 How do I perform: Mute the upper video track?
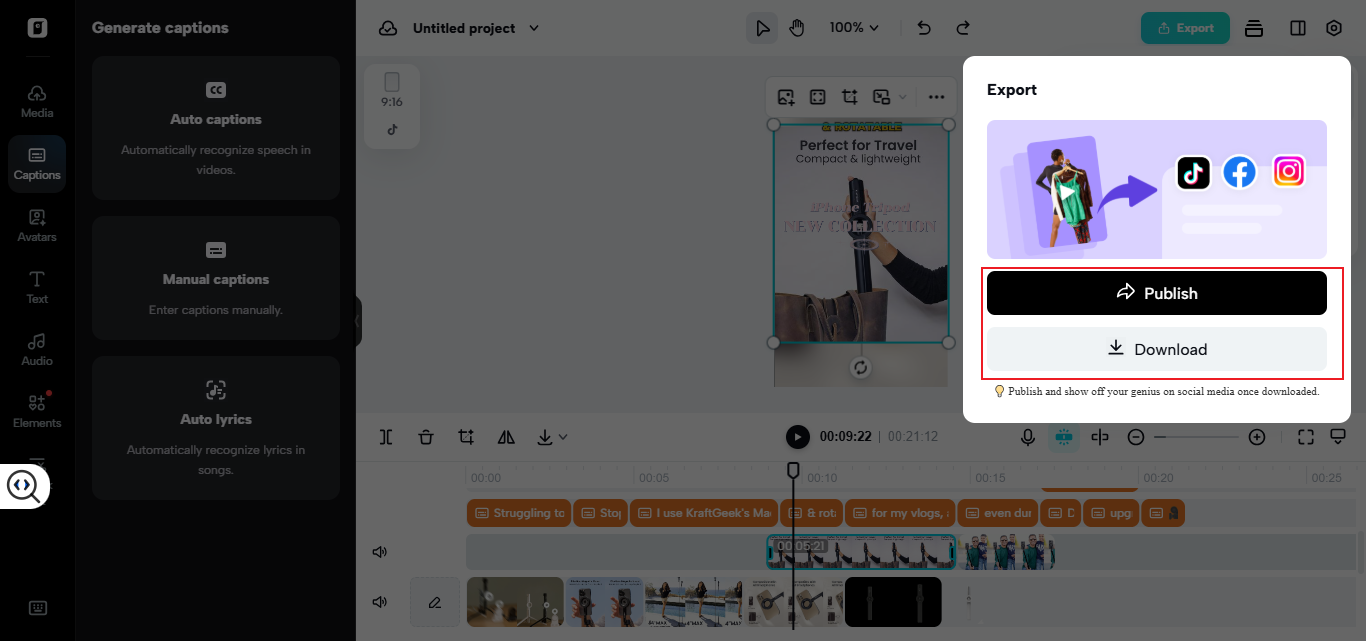pos(380,552)
